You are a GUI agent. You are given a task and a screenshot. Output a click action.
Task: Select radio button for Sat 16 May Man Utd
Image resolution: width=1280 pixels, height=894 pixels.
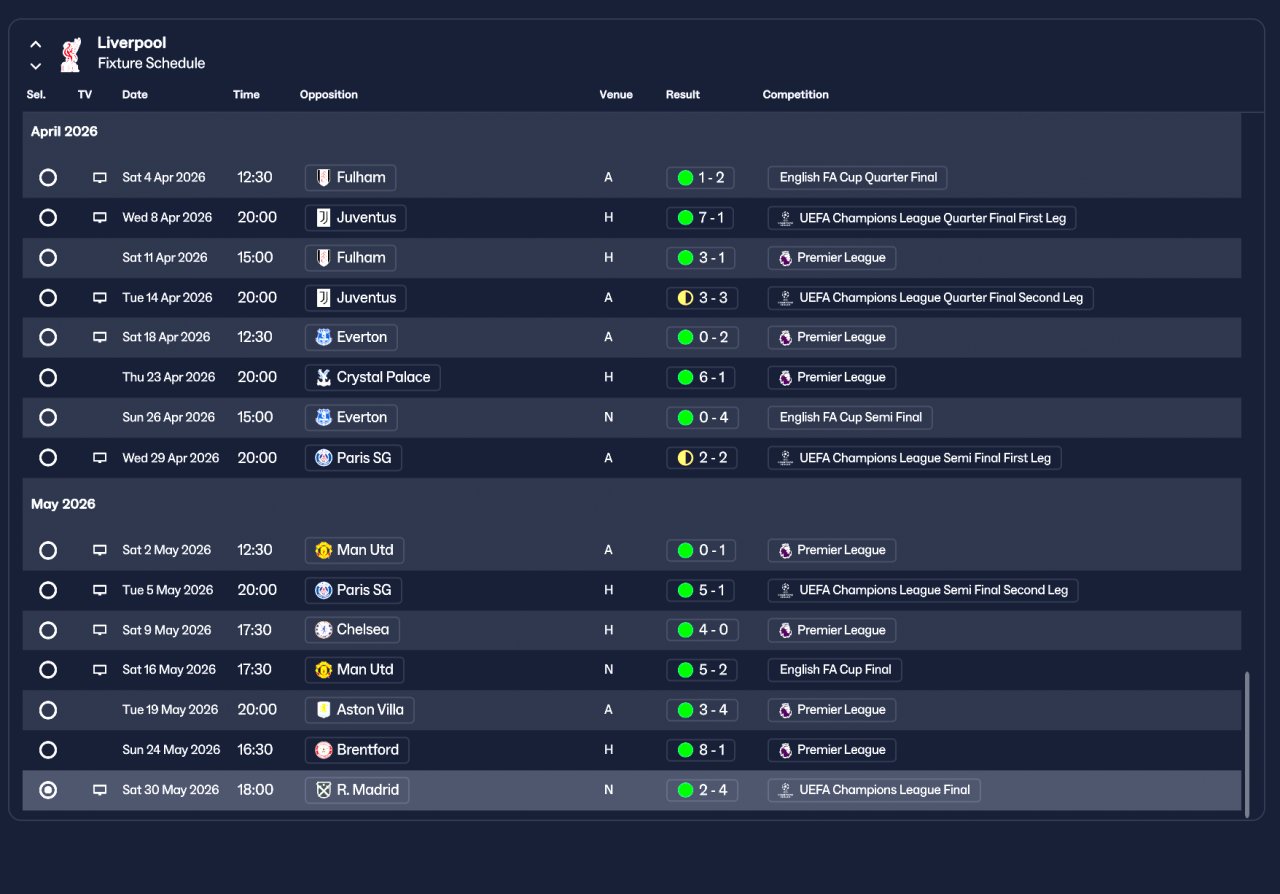48,670
